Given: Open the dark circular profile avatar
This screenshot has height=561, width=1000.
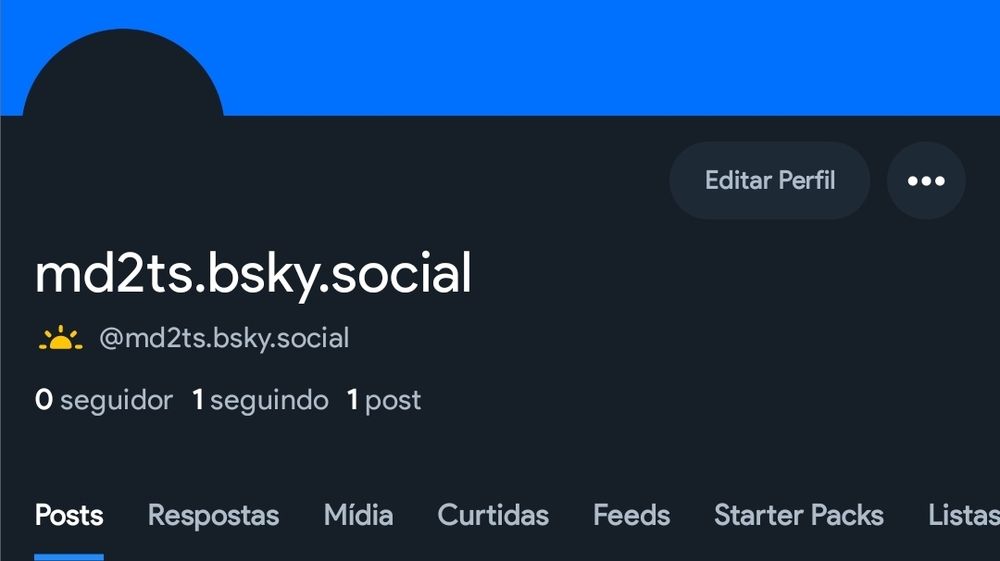Looking at the screenshot, I should coord(123,73).
